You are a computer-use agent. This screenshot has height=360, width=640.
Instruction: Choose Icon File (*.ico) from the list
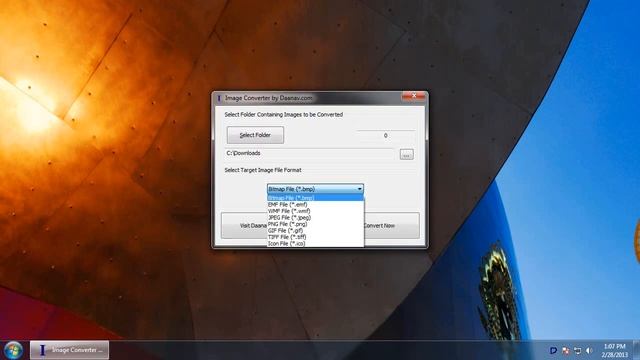[315, 244]
